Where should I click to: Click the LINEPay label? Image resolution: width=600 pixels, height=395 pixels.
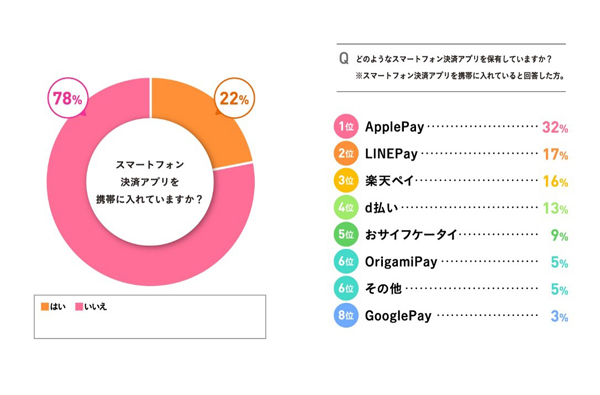tap(391, 154)
